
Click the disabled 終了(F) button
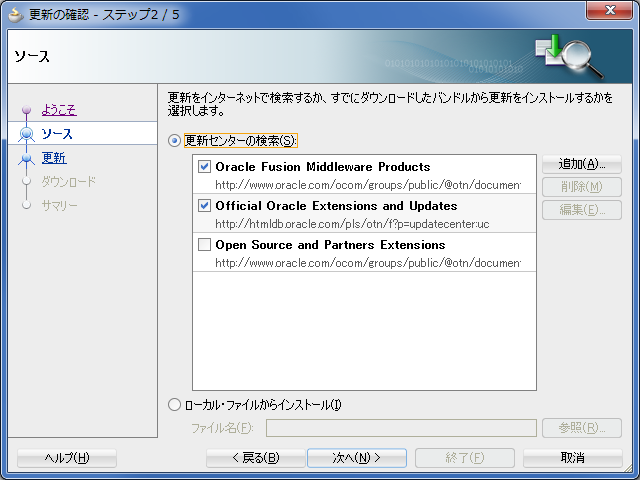coord(464,458)
